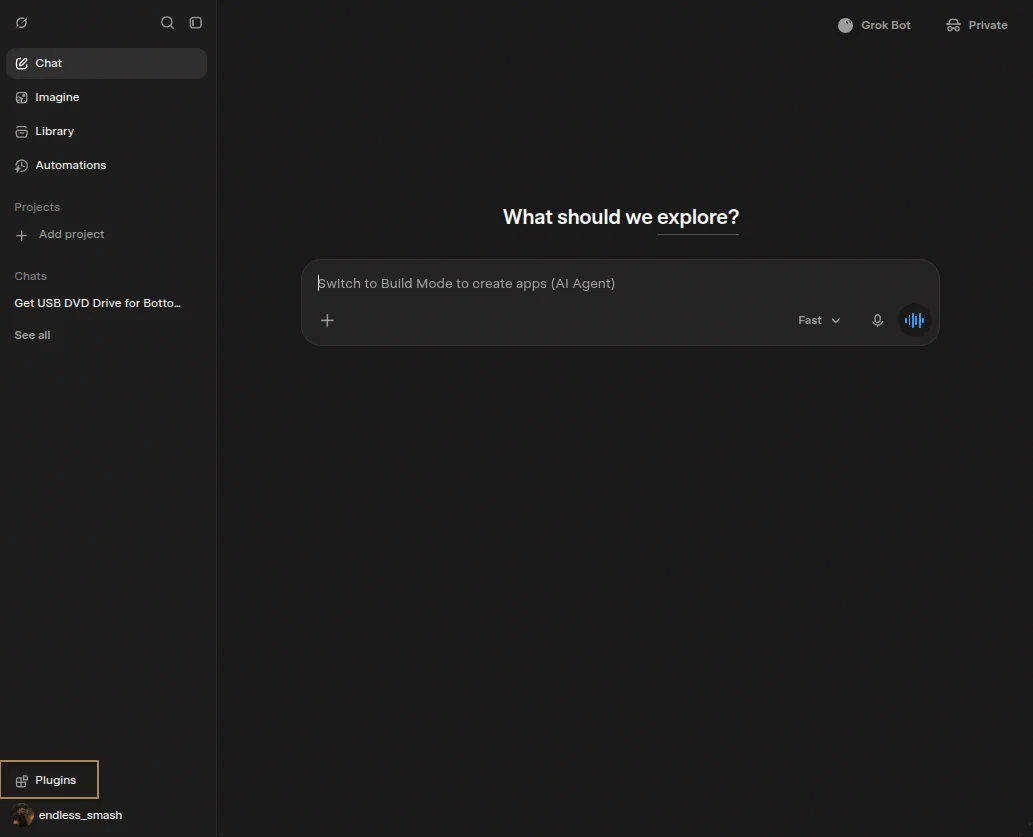
Task: Click the Grok Bot button
Action: [874, 25]
